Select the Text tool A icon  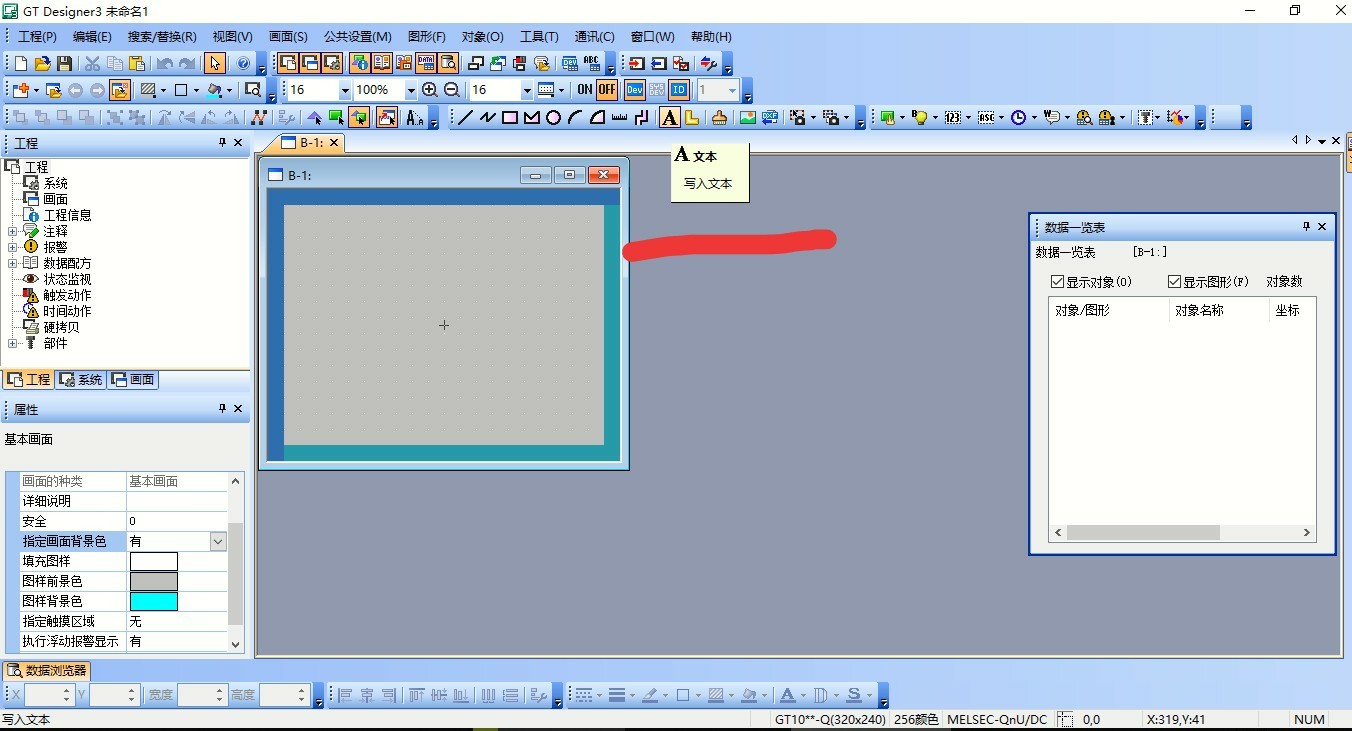pyautogui.click(x=669, y=117)
